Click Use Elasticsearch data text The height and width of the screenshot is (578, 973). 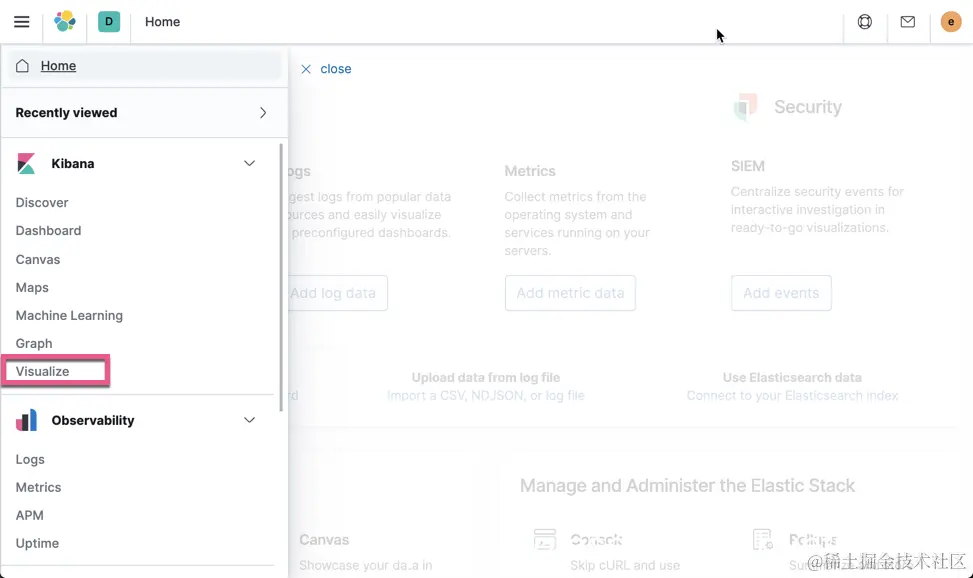792,377
